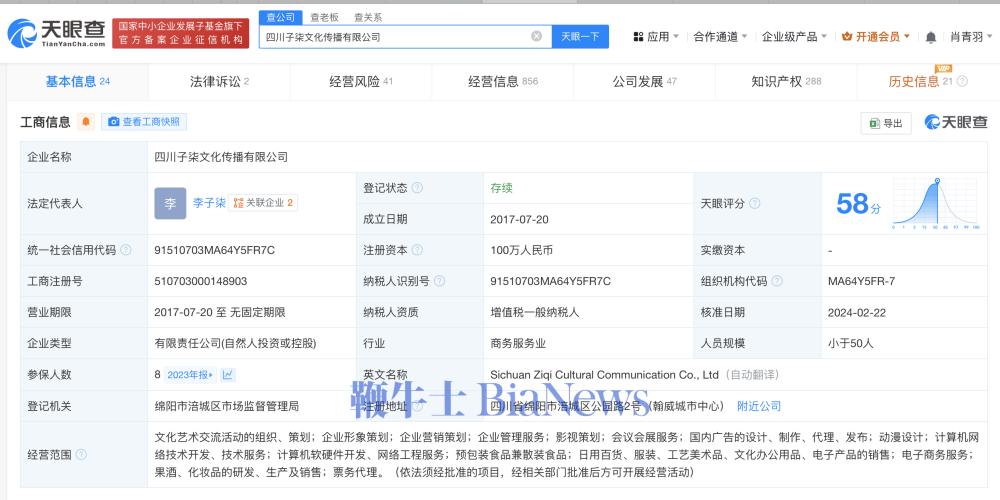Click help icon next to 纳税人识别号
1000x500 pixels.
click(439, 281)
